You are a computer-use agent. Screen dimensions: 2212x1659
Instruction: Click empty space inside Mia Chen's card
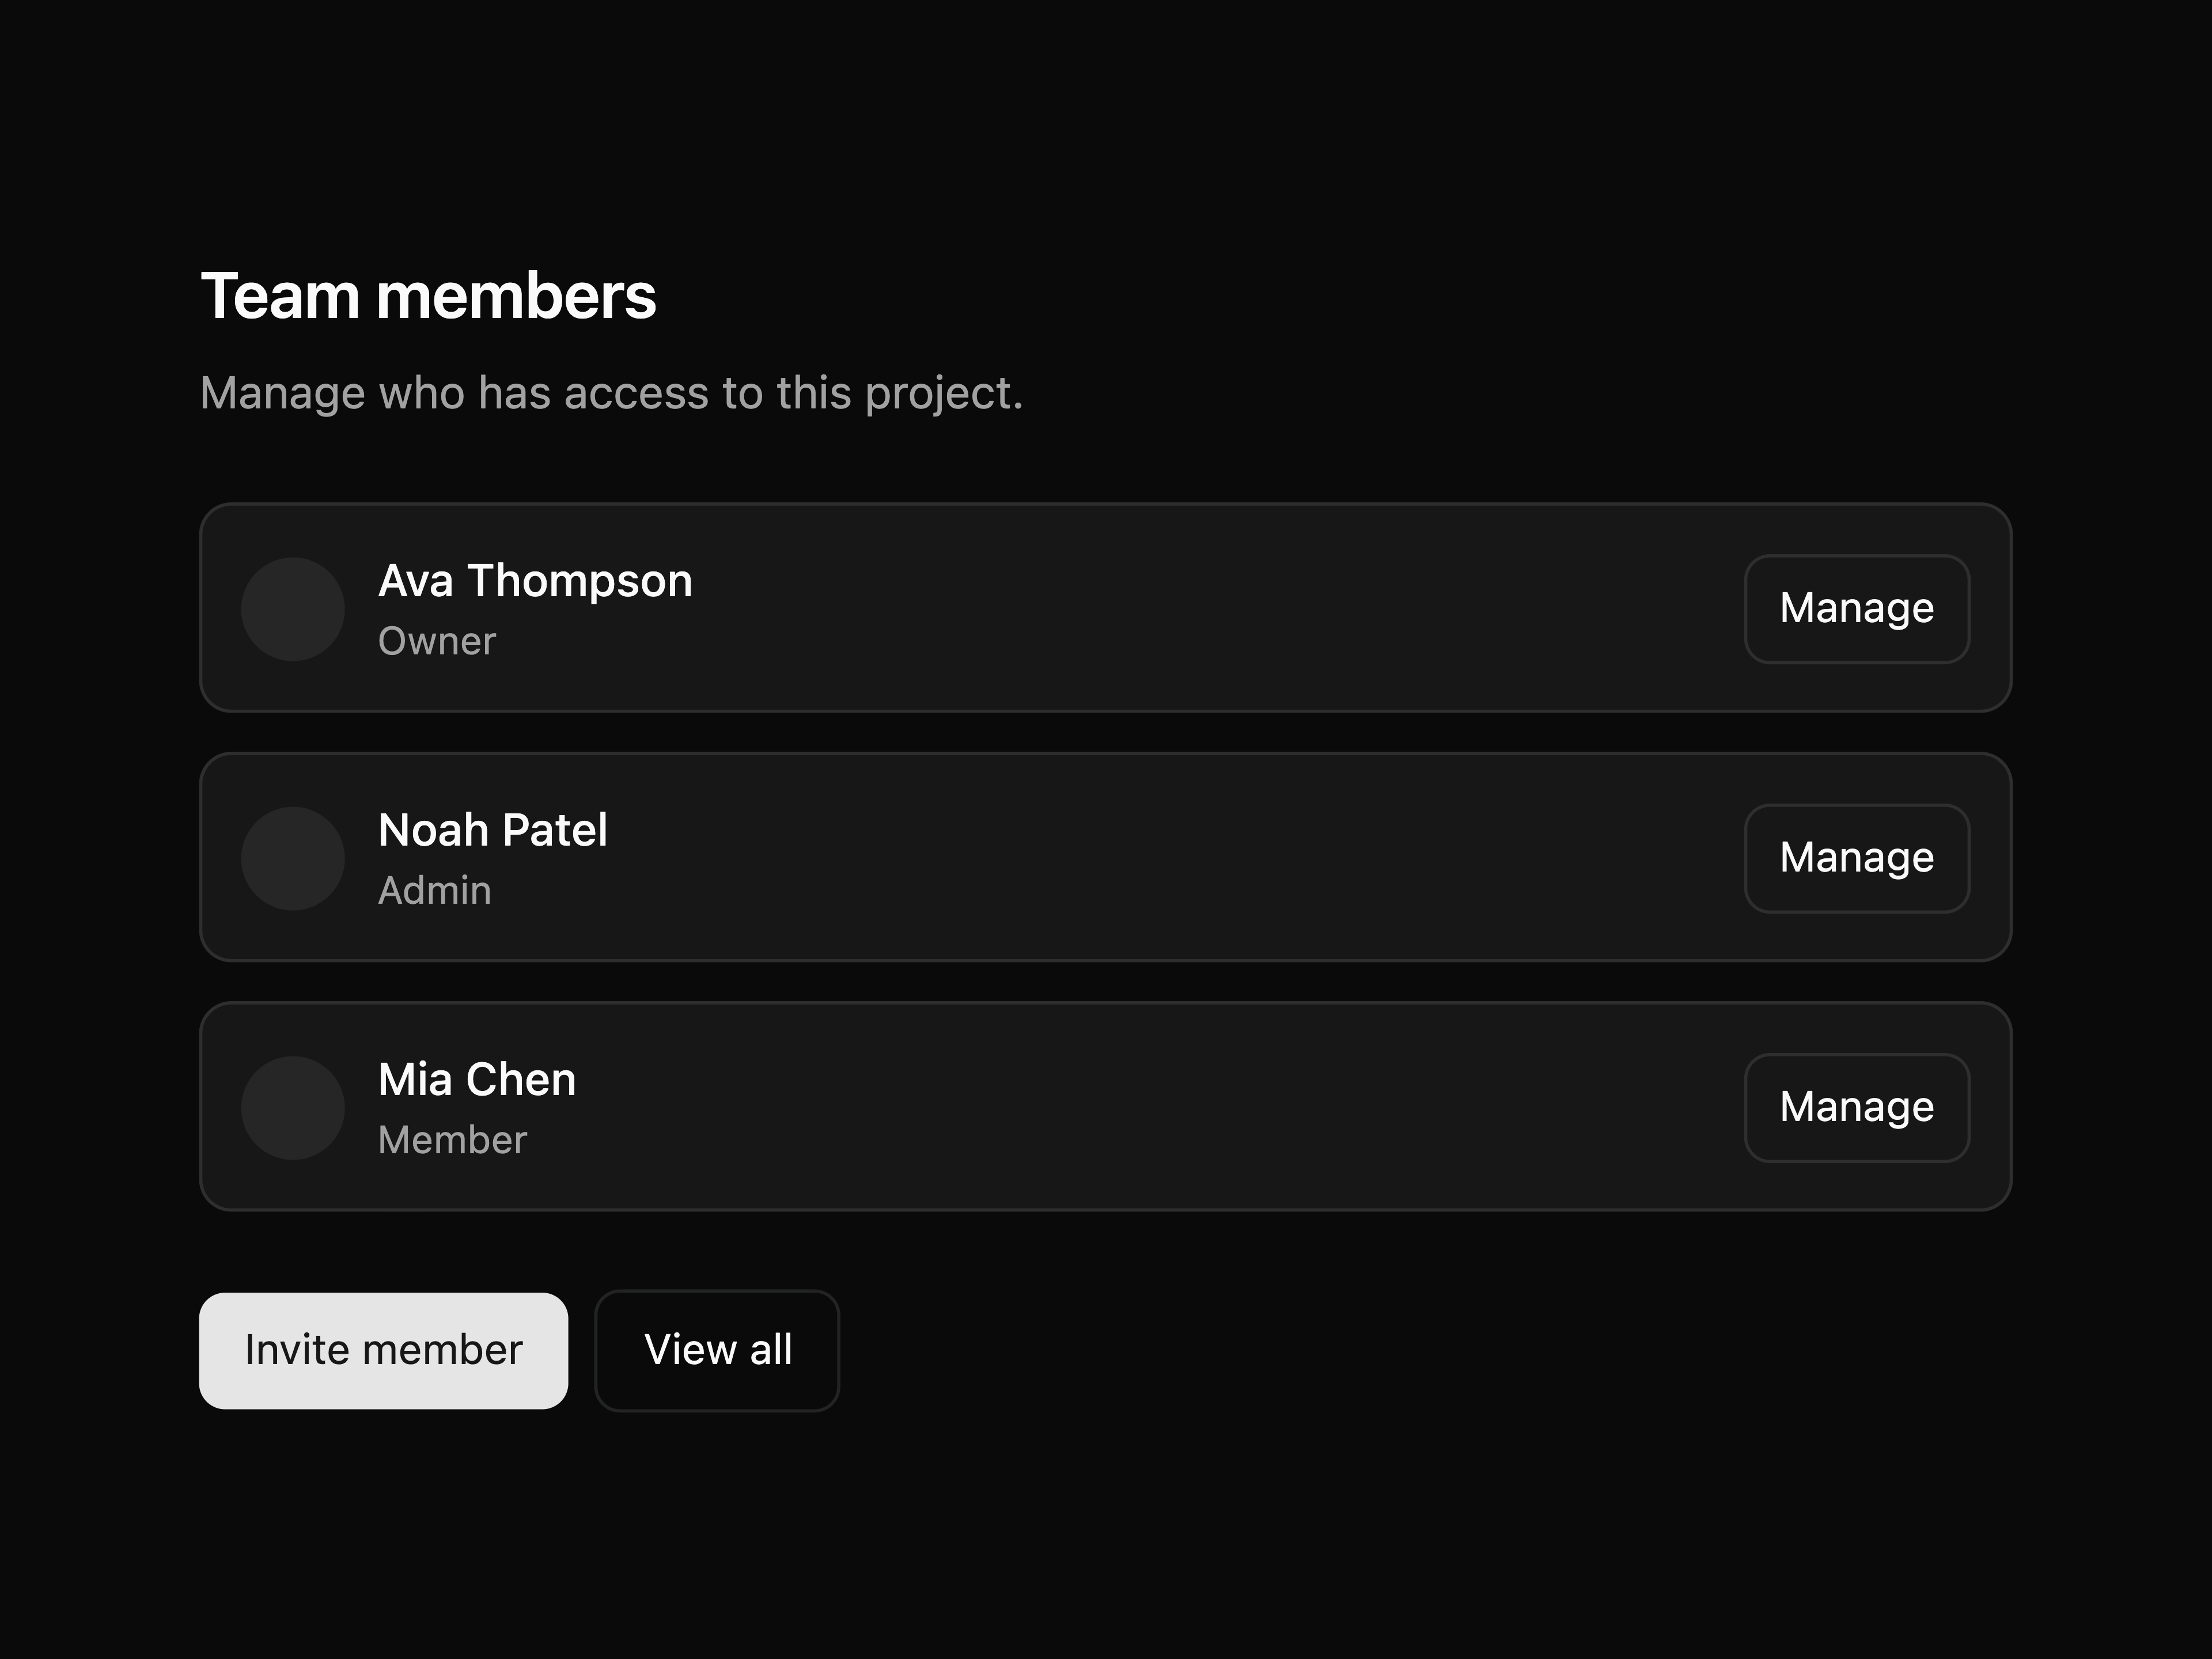click(x=1200, y=1108)
